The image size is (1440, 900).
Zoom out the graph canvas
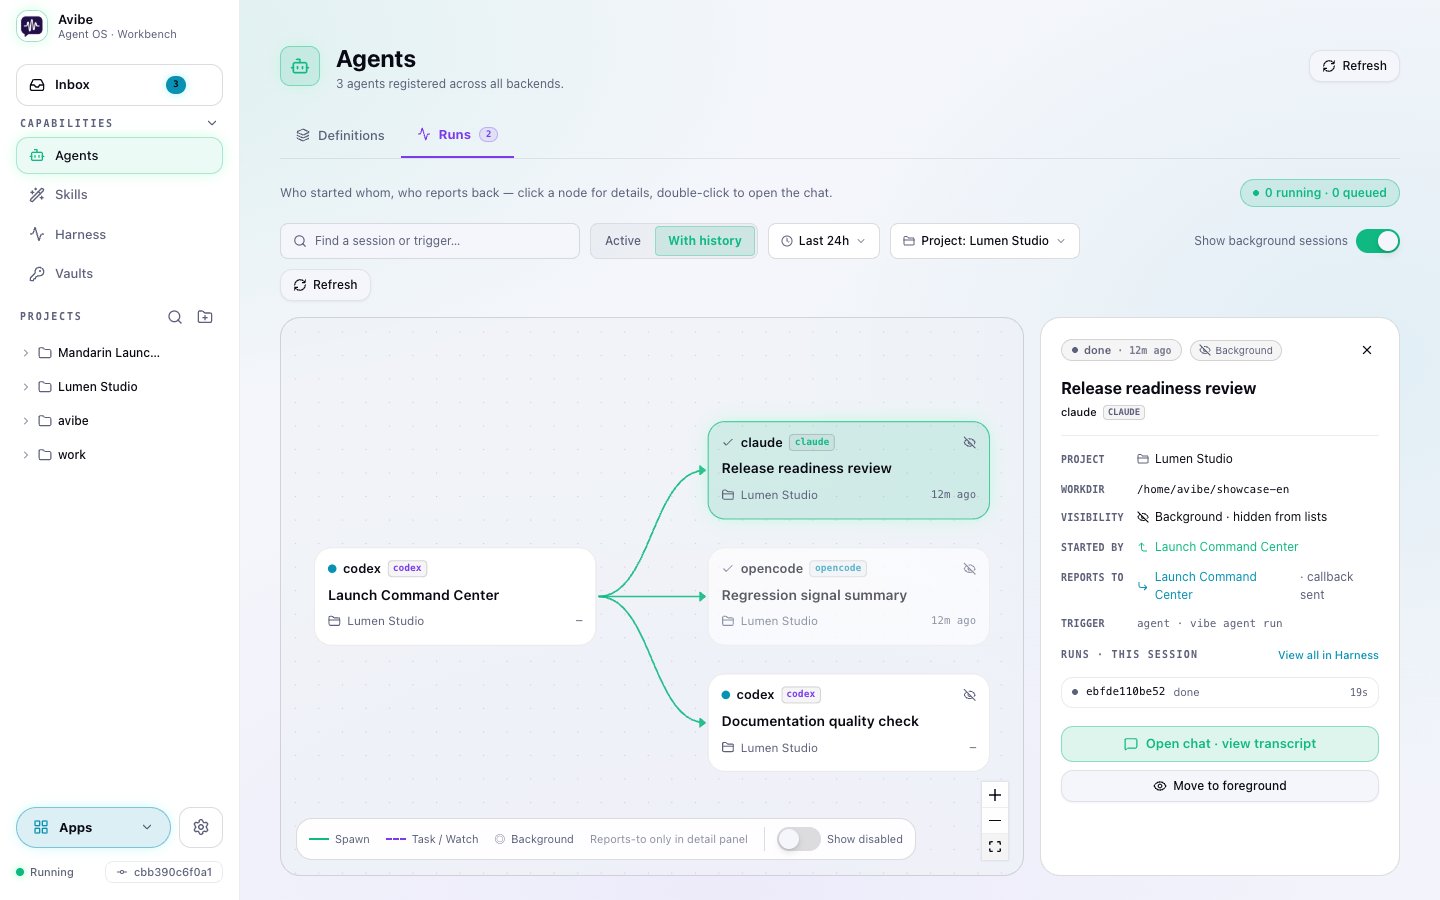click(x=995, y=821)
